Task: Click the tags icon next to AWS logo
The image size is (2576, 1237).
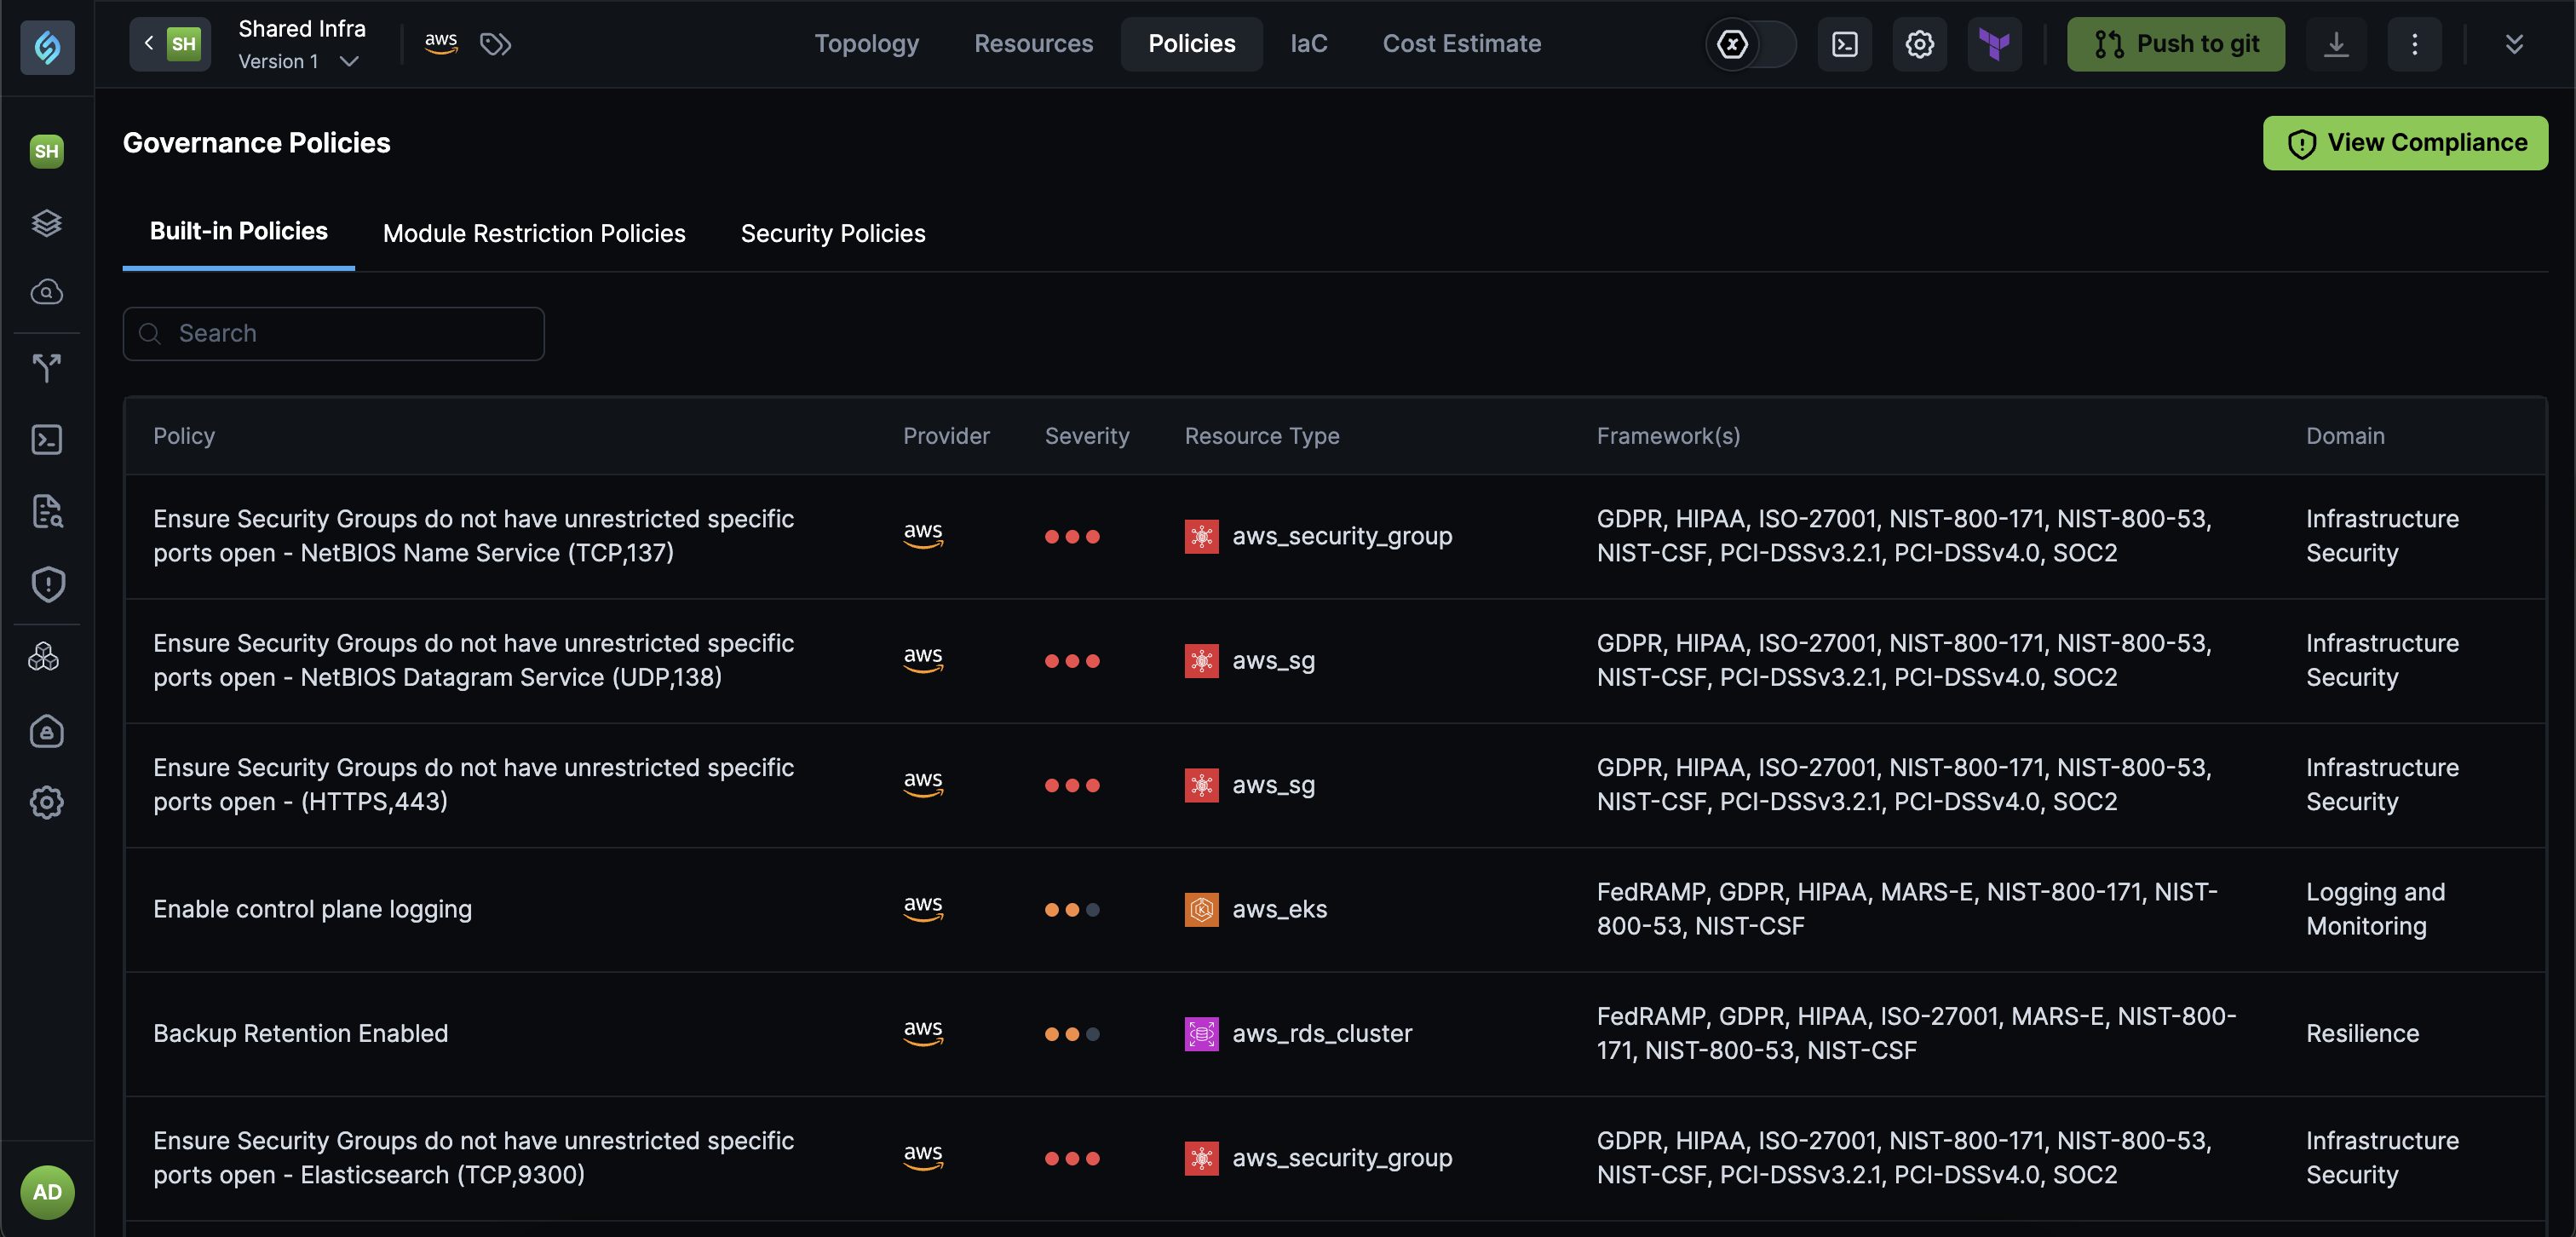Action: click(495, 44)
